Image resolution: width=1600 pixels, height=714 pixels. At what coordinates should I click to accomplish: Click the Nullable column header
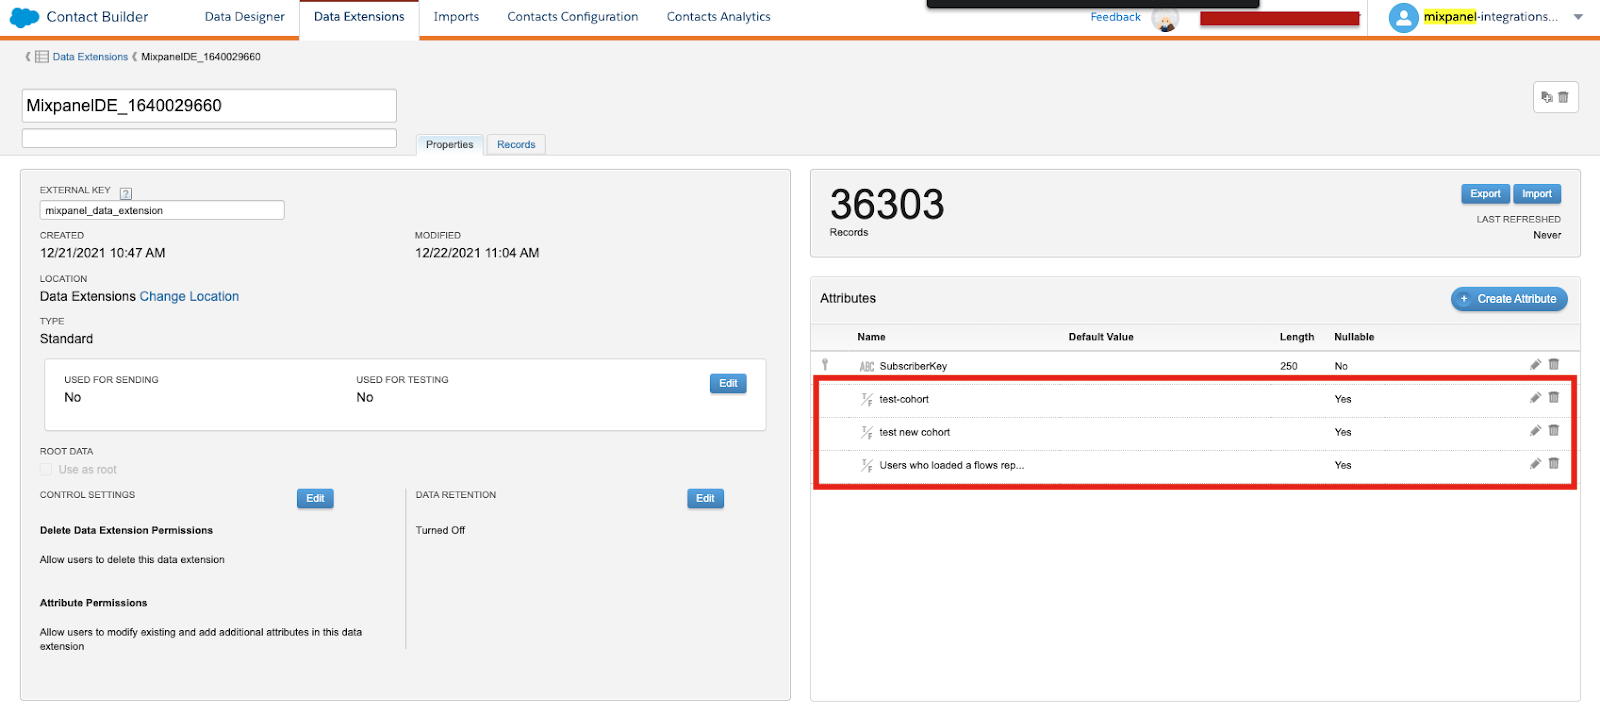tap(1354, 337)
